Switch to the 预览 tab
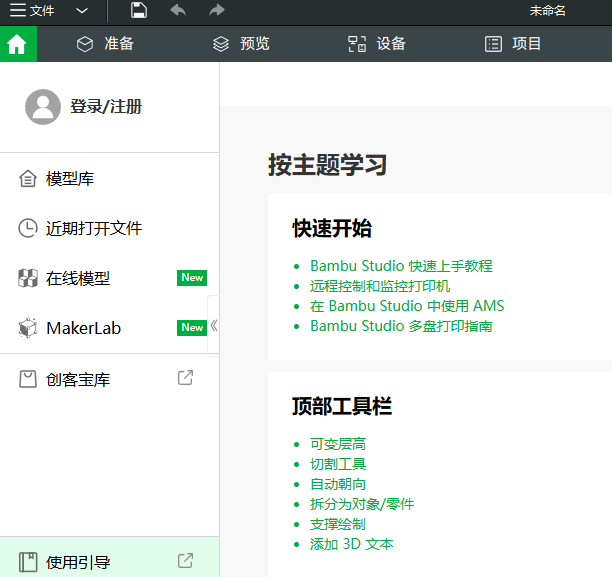Screen dimensions: 612x577 coord(241,44)
